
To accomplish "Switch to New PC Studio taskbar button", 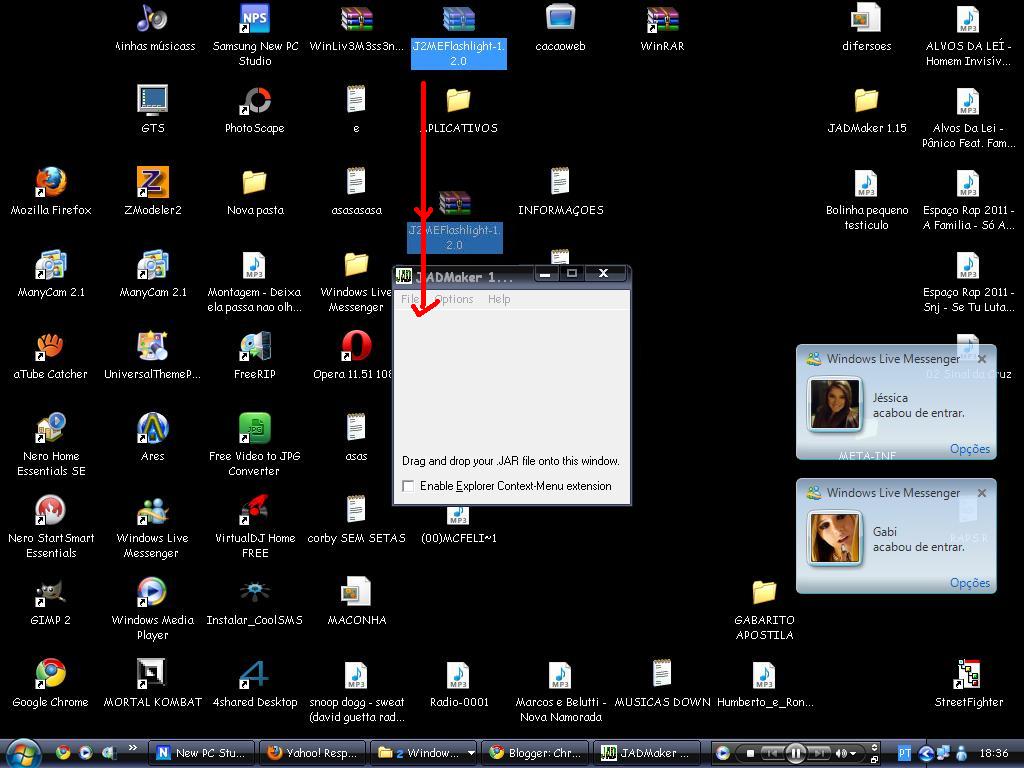I will pyautogui.click(x=202, y=753).
